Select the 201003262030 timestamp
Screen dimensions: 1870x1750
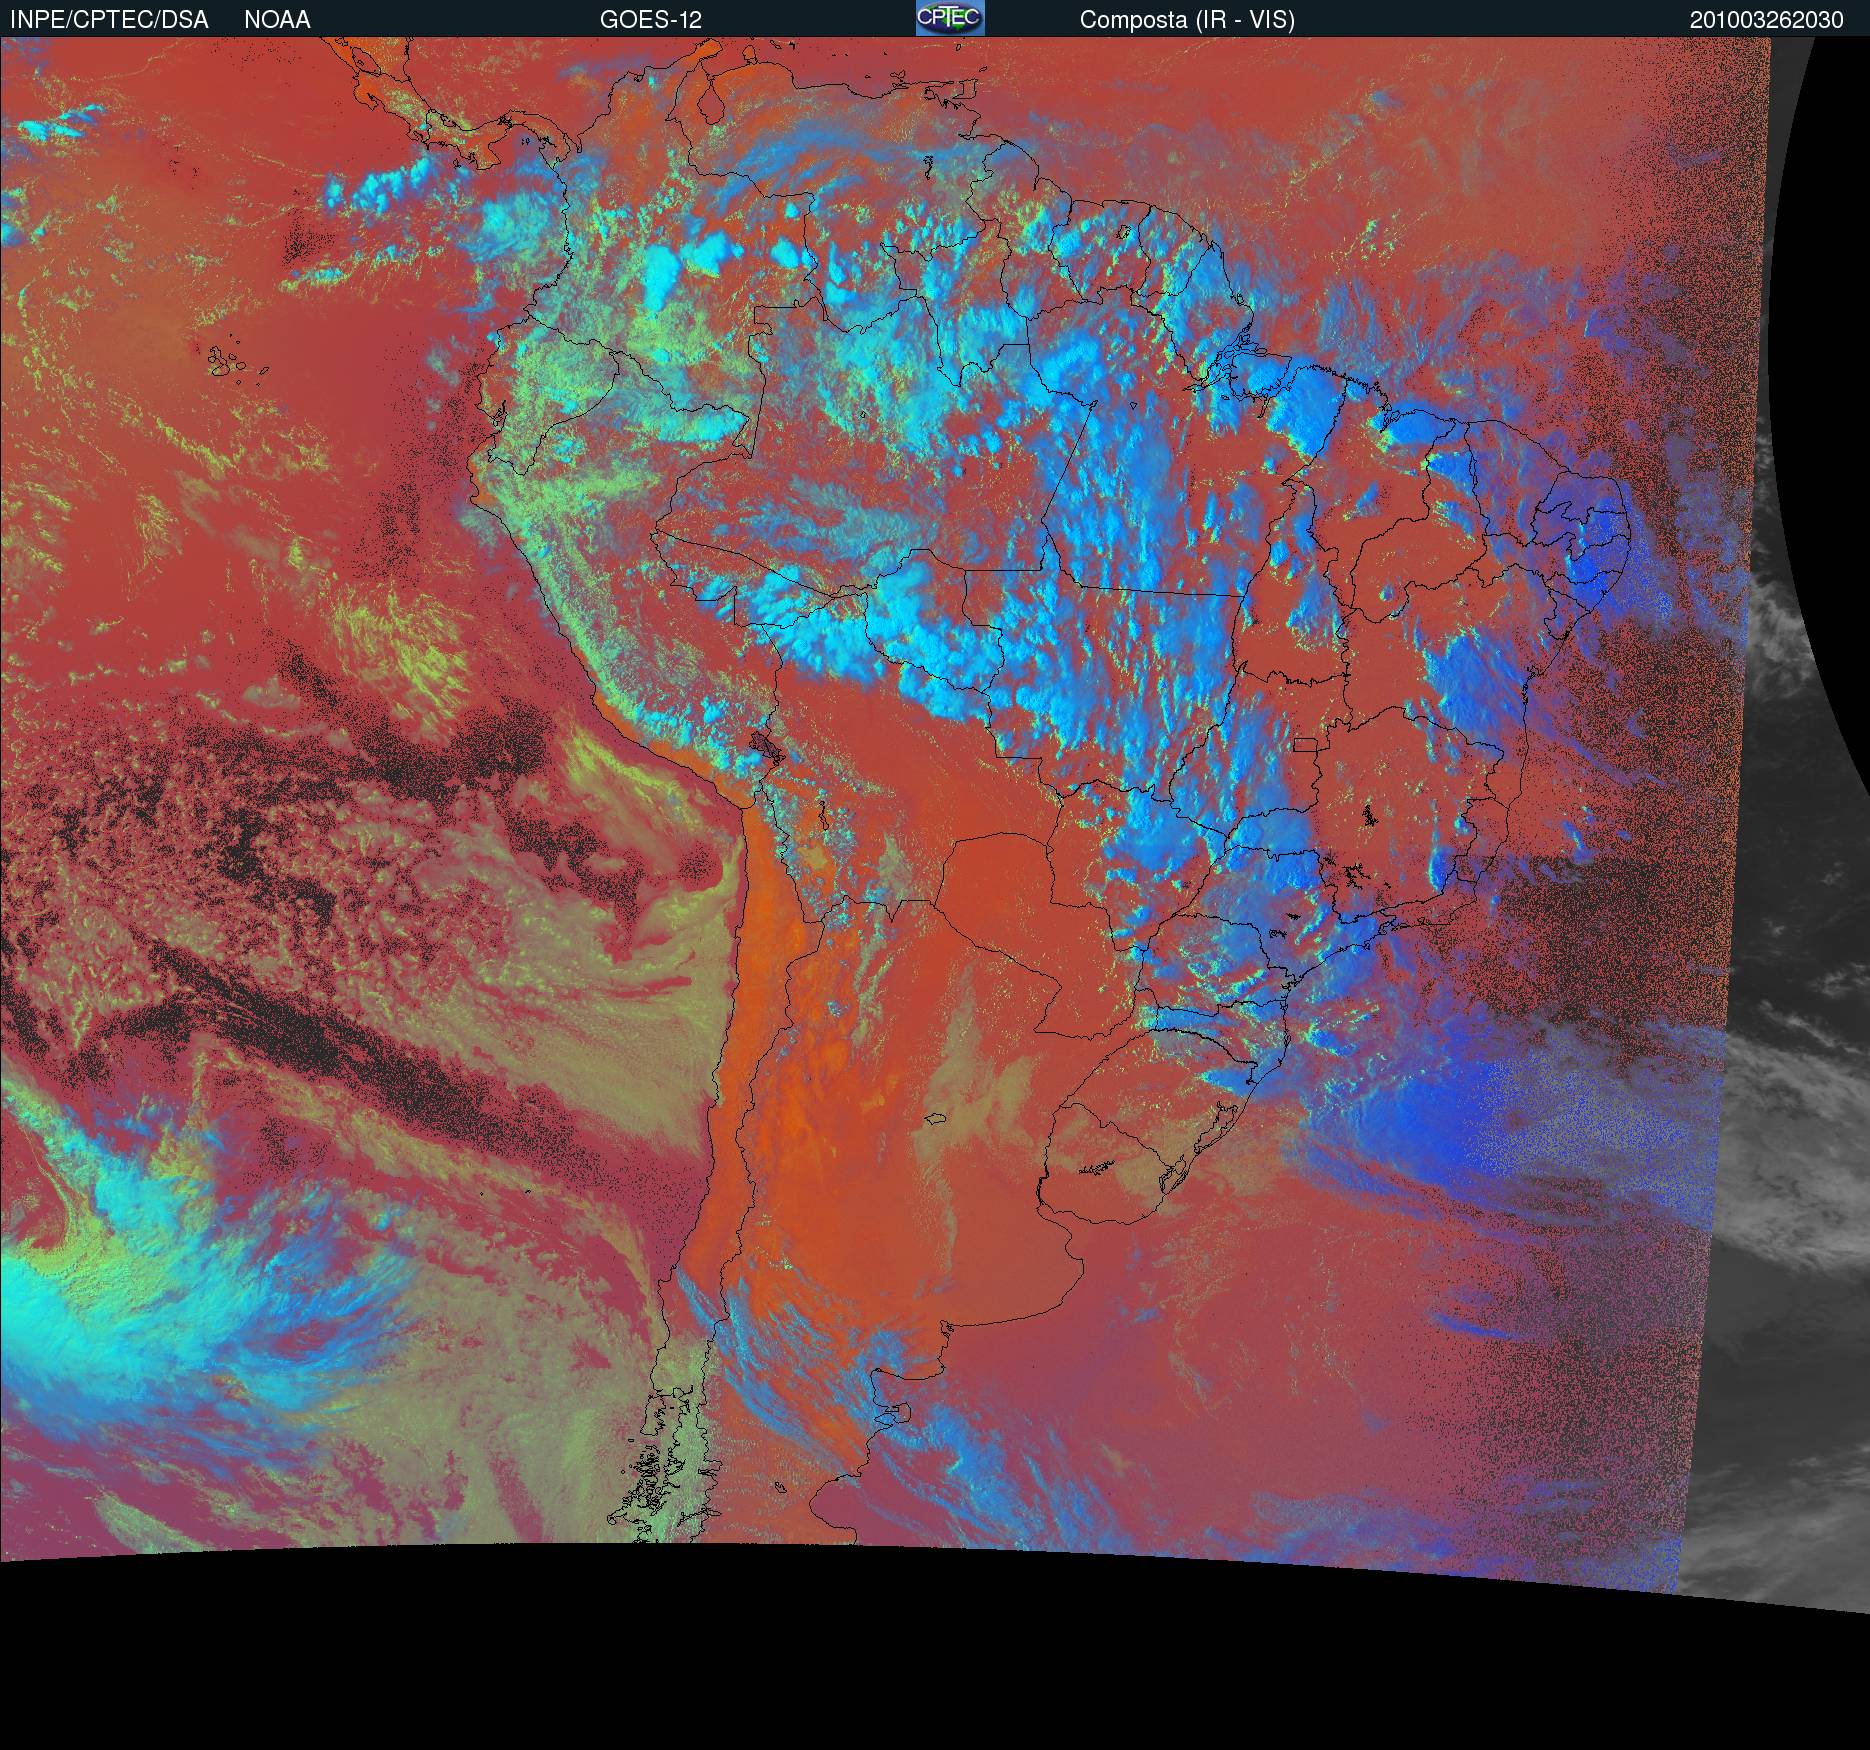coord(1767,20)
